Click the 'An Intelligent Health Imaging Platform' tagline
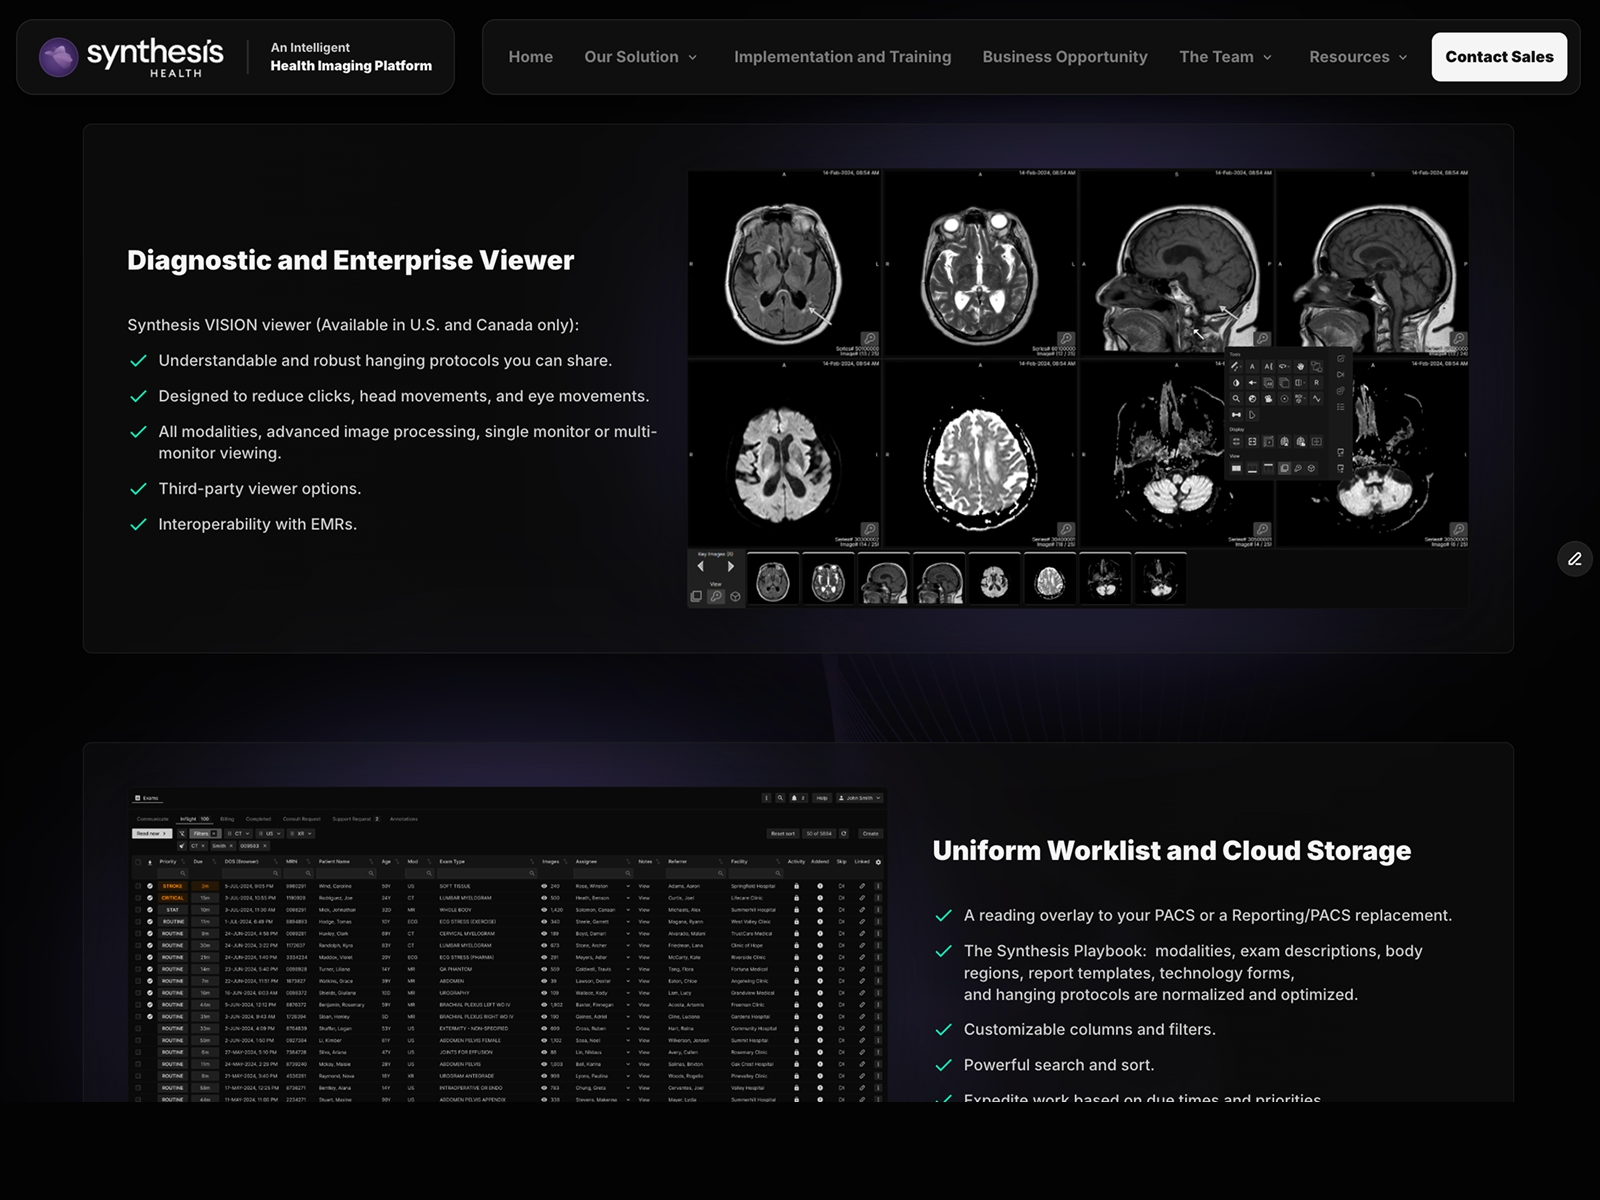 pos(351,57)
